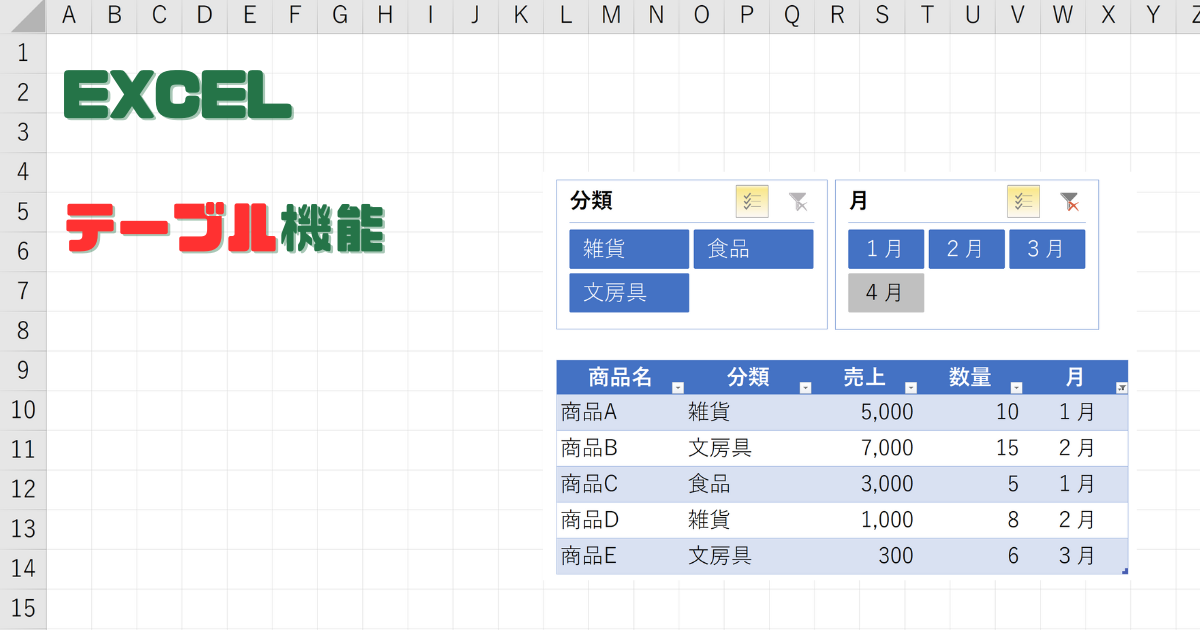Clear the filter on the 月 slicer
Viewport: 1200px width, 630px height.
[1069, 201]
